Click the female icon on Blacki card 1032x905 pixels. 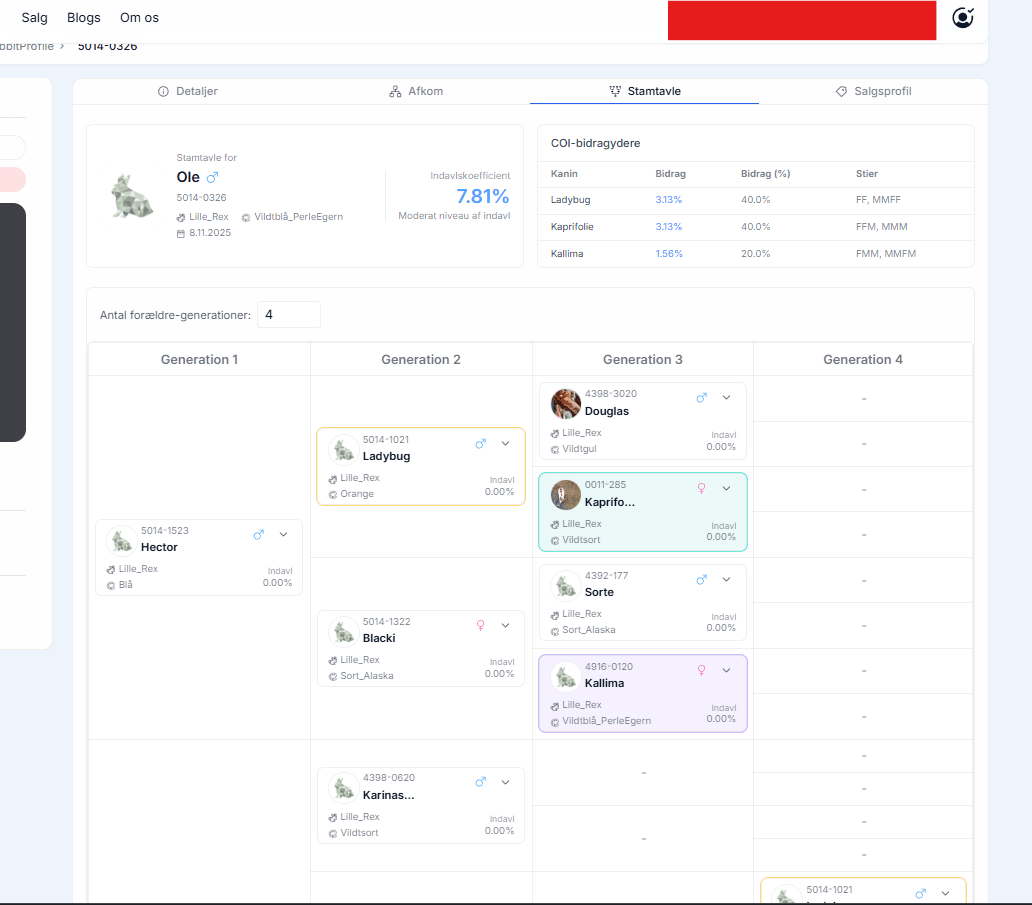(x=480, y=625)
